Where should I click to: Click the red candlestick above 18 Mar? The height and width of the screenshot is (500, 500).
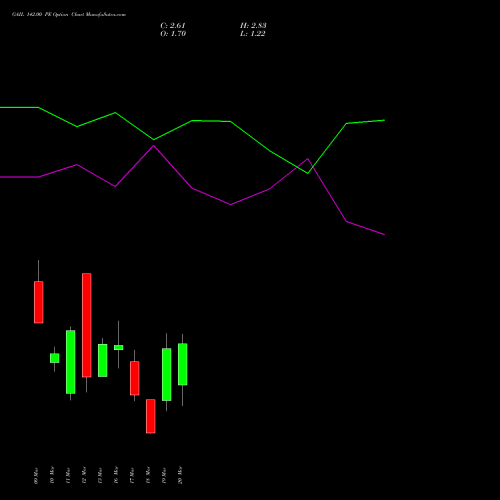(x=151, y=416)
